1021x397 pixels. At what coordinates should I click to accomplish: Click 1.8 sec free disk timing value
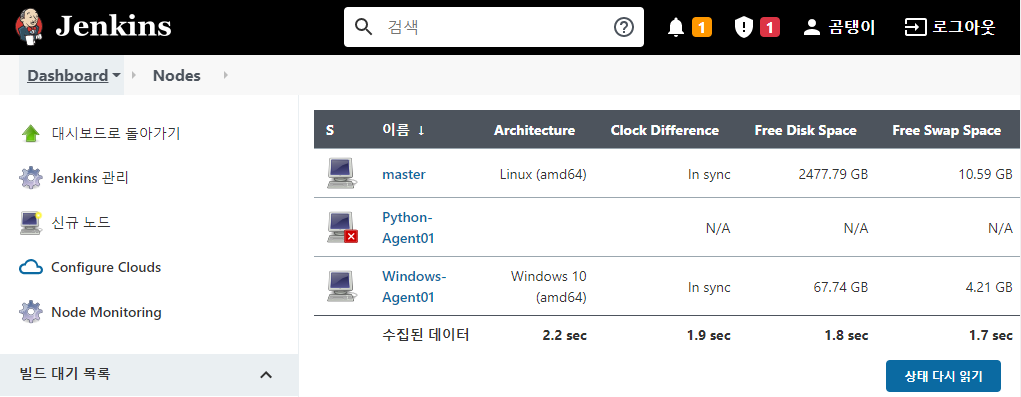point(846,336)
